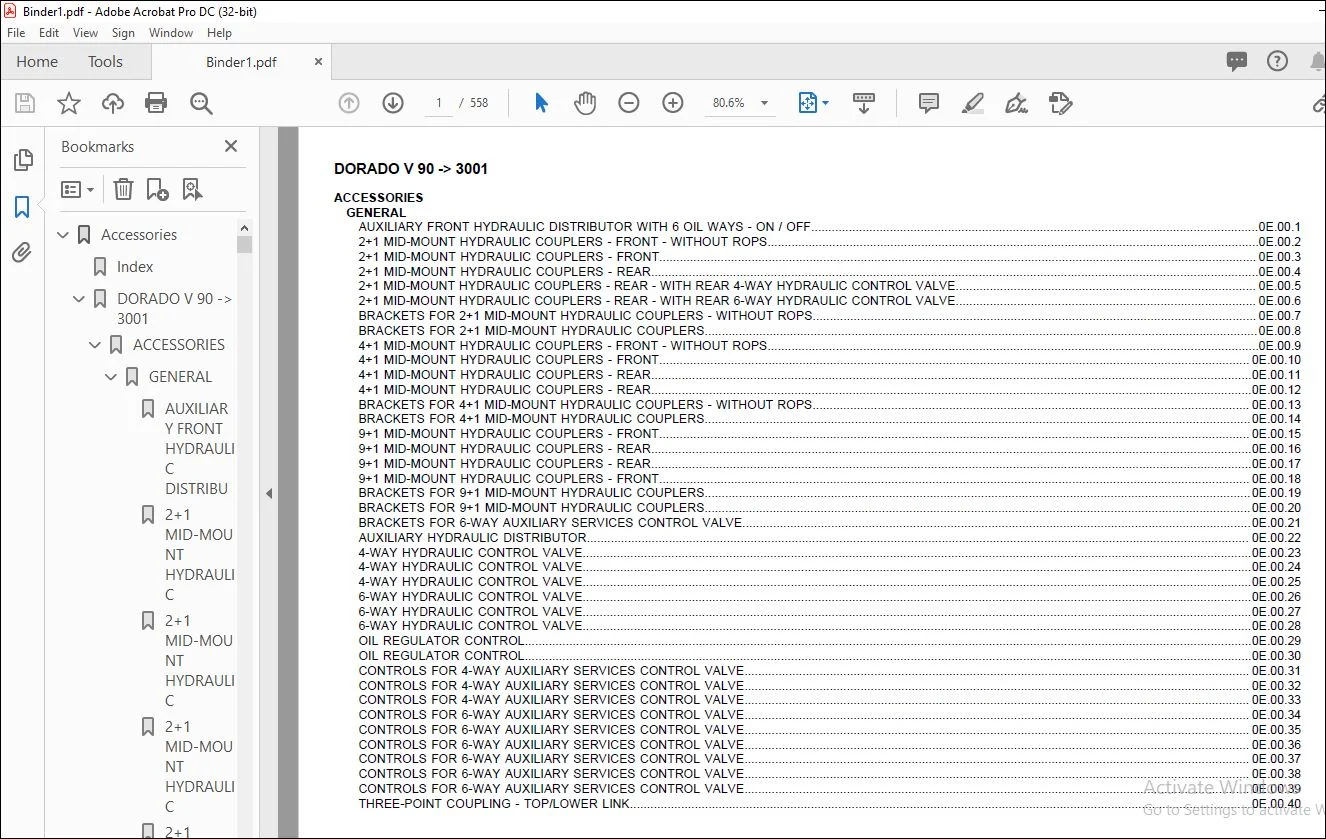Open the File menu
The width and height of the screenshot is (1326, 839).
[16, 33]
